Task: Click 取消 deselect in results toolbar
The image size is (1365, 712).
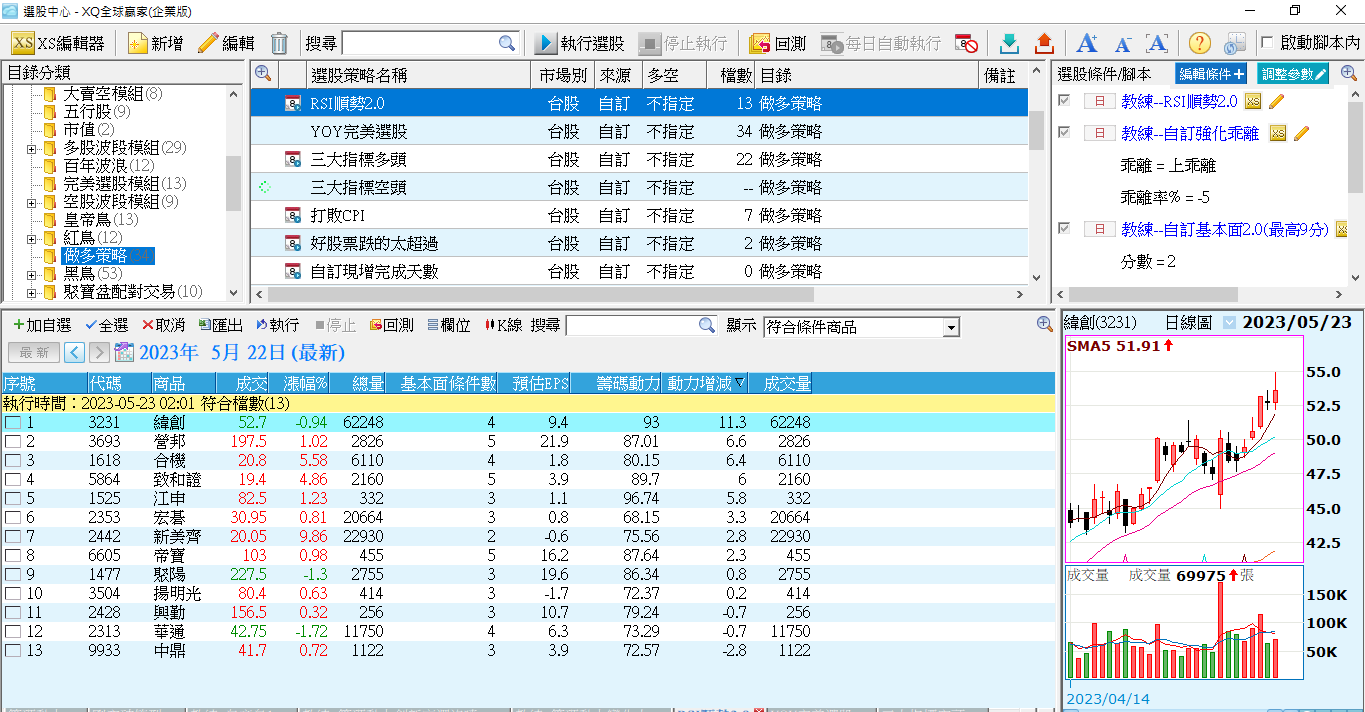Action: [164, 325]
